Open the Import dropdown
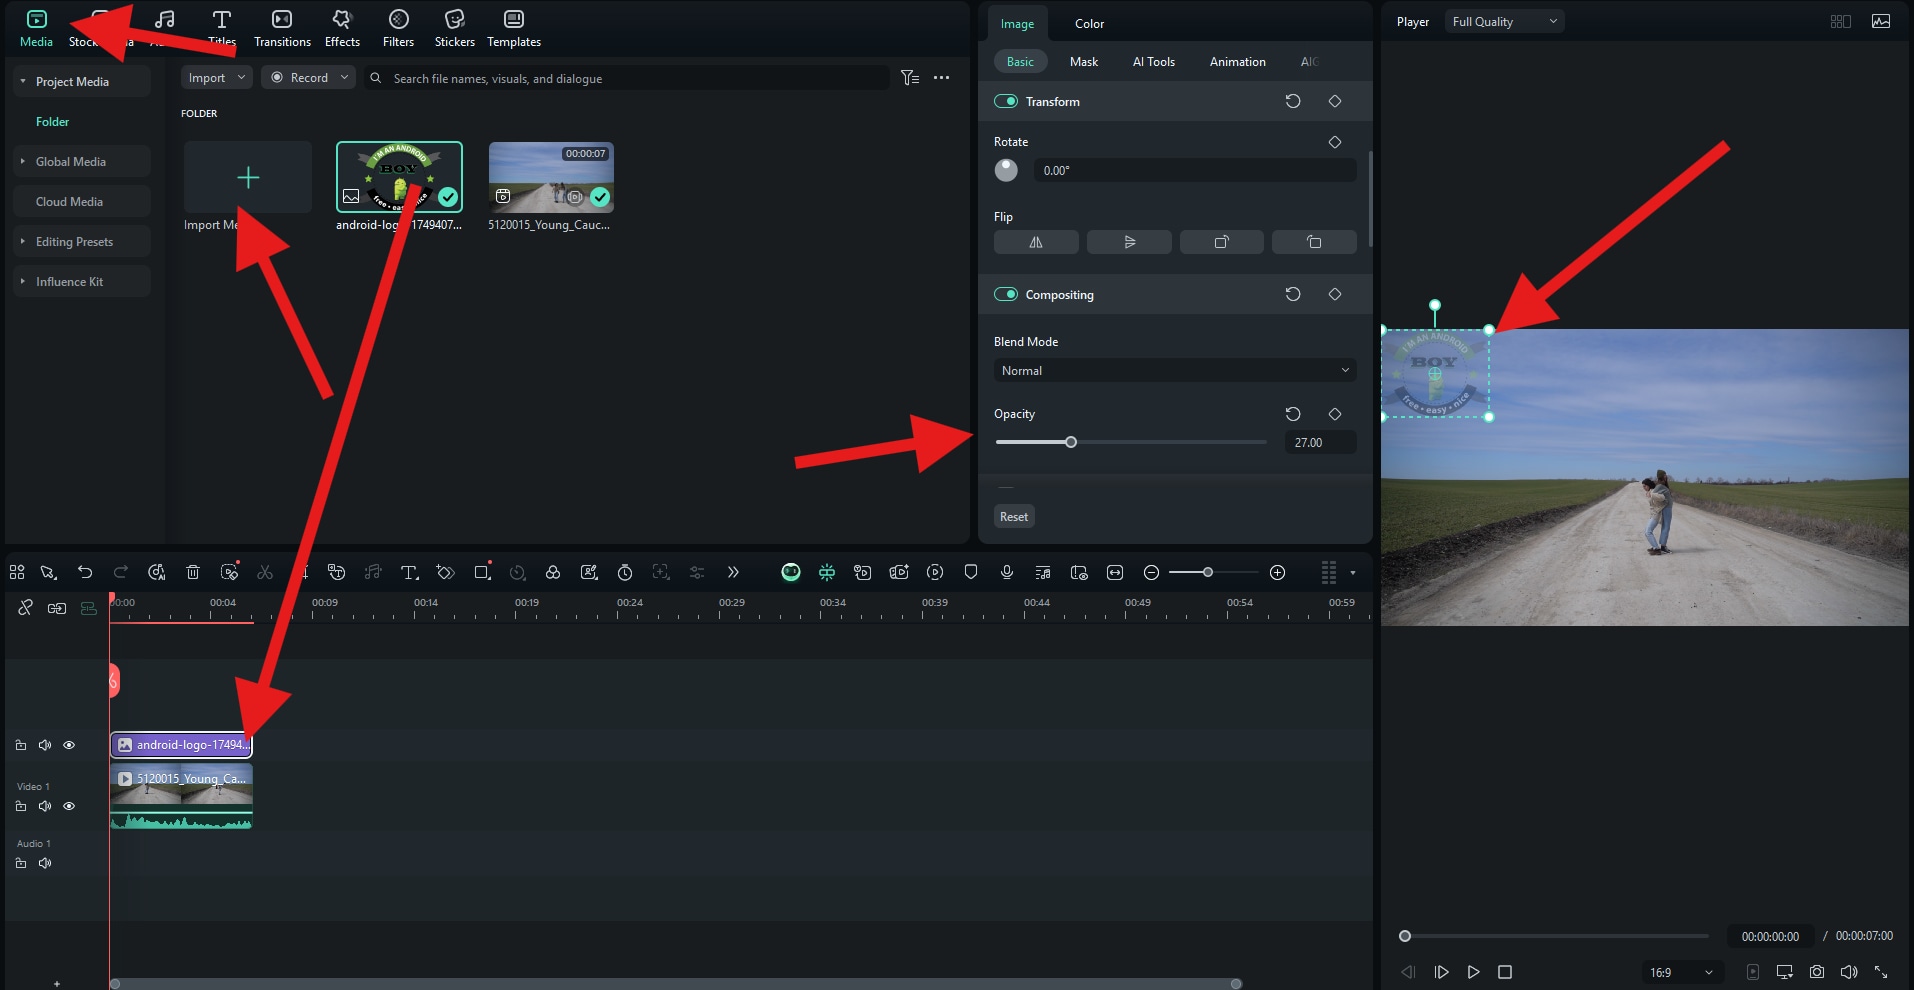 pos(217,77)
